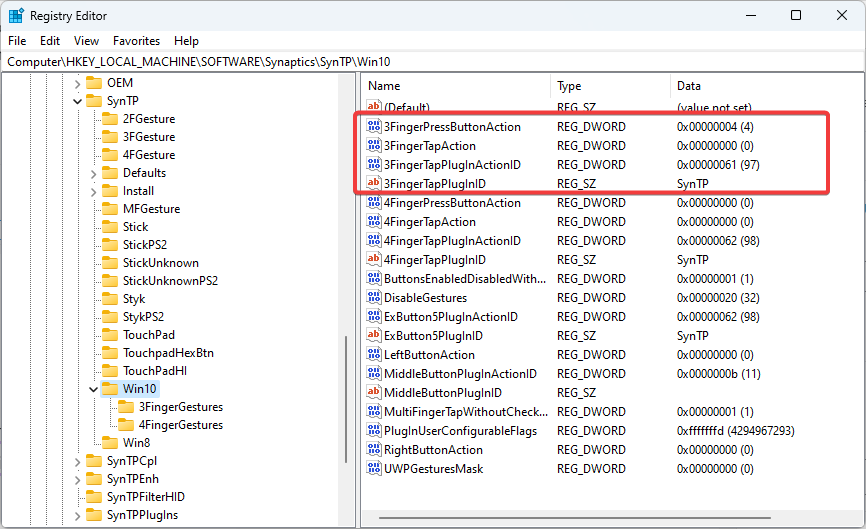The width and height of the screenshot is (866, 529).
Task: Select the TouchpadHexBtn tree item
Action: 168,353
